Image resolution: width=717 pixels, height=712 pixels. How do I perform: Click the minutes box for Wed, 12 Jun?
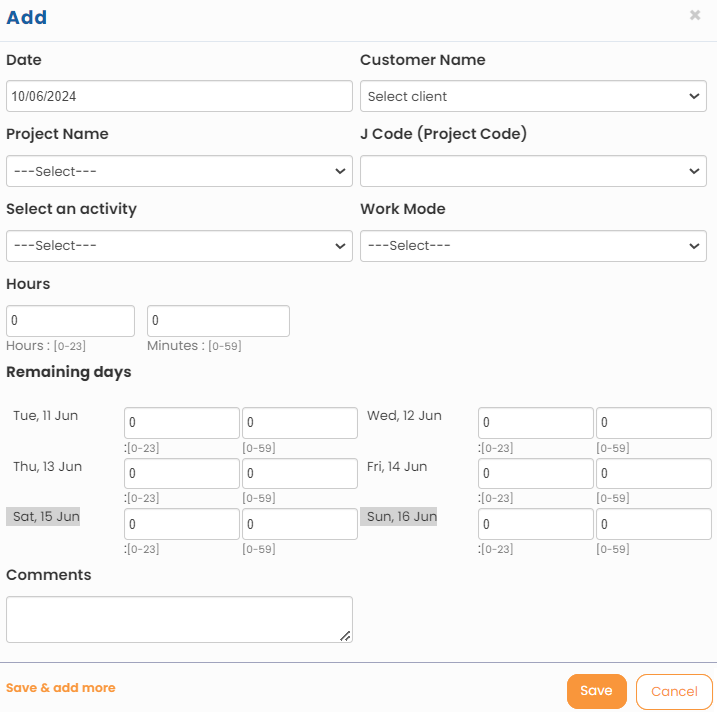point(654,423)
